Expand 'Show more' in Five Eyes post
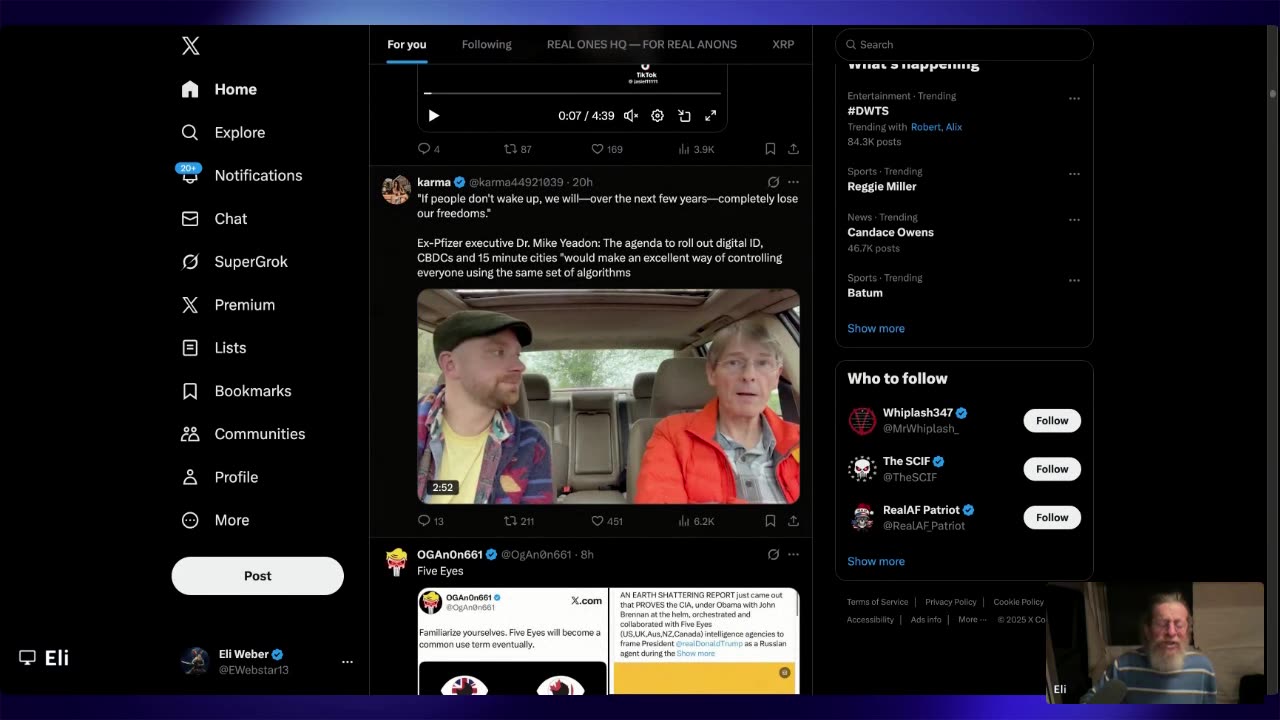1280x720 pixels. pyautogui.click(x=695, y=653)
